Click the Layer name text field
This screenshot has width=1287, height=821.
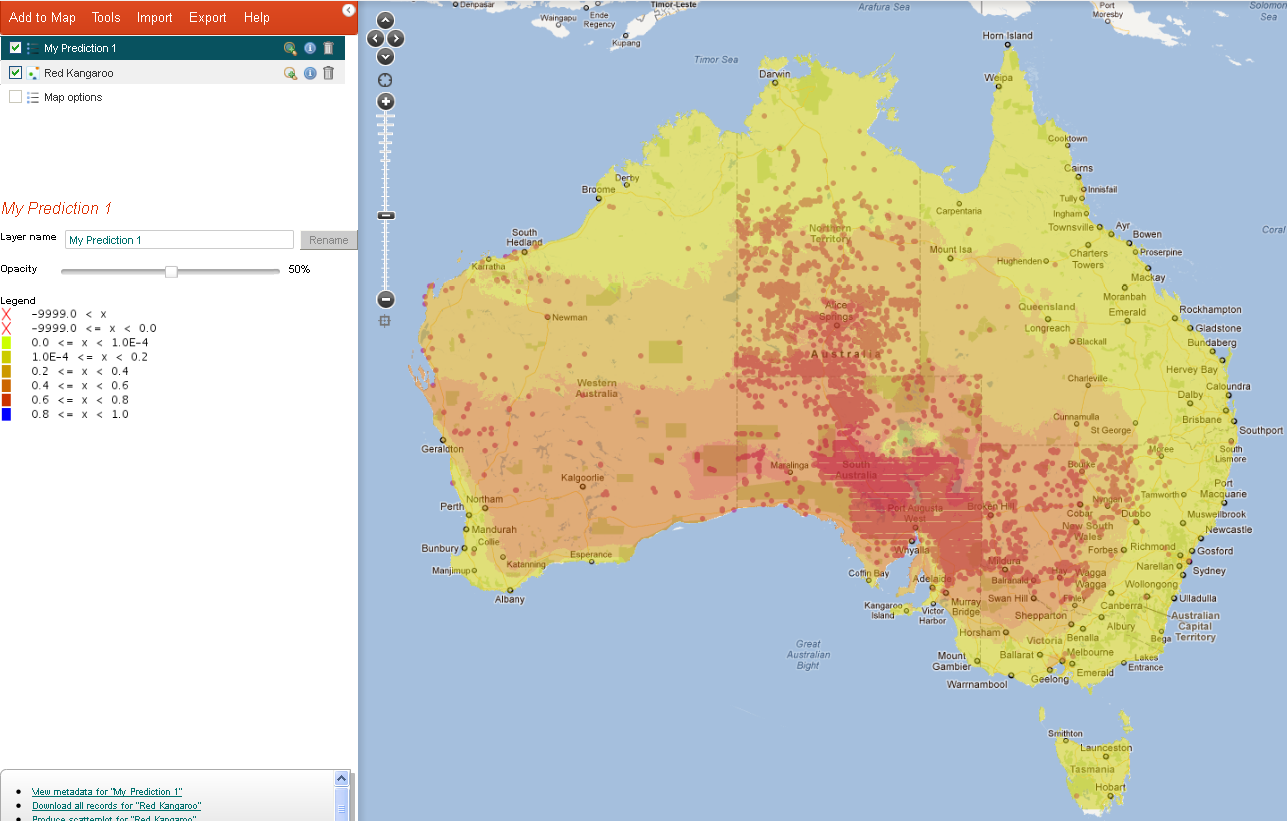pyautogui.click(x=179, y=240)
